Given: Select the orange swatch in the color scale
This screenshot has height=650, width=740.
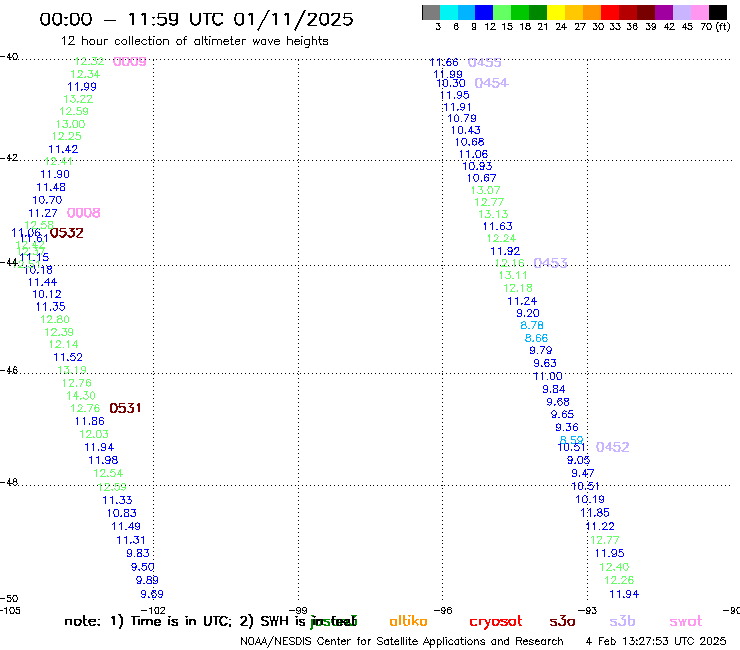Looking at the screenshot, I should [x=592, y=12].
